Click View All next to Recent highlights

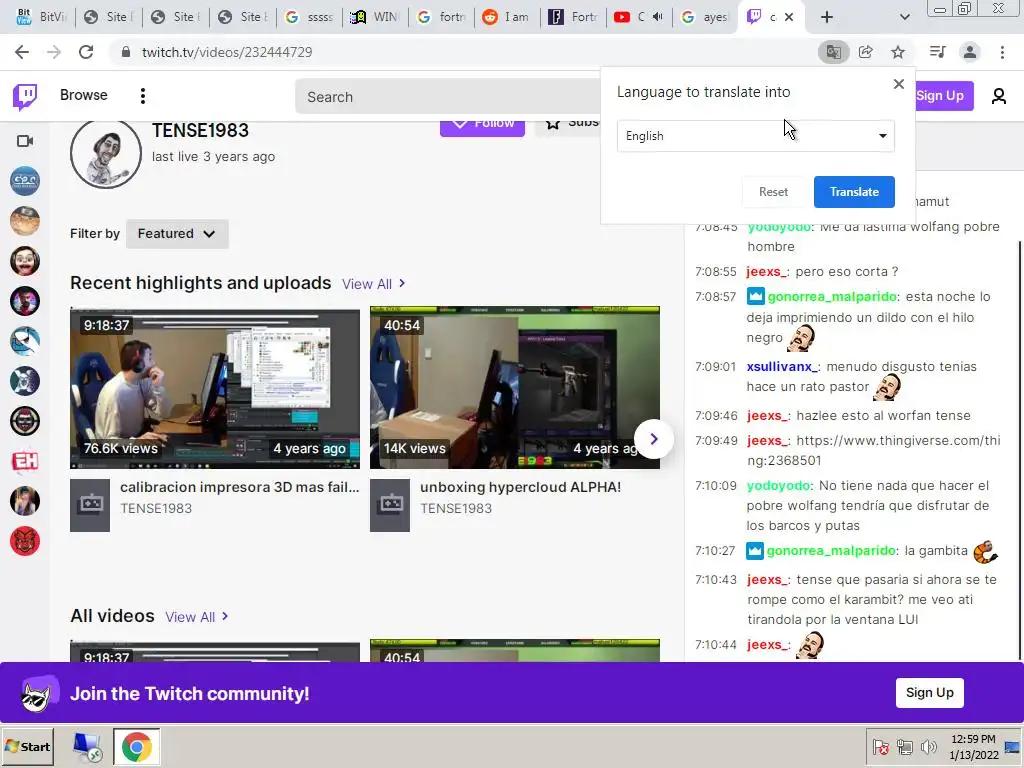(374, 284)
